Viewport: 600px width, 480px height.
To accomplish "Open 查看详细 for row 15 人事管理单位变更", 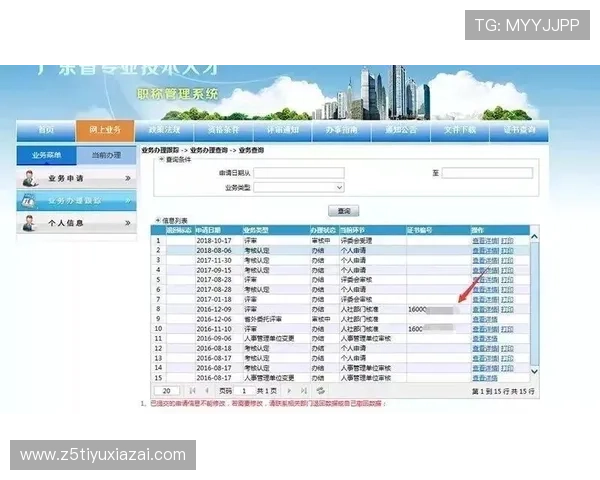I will coord(485,378).
